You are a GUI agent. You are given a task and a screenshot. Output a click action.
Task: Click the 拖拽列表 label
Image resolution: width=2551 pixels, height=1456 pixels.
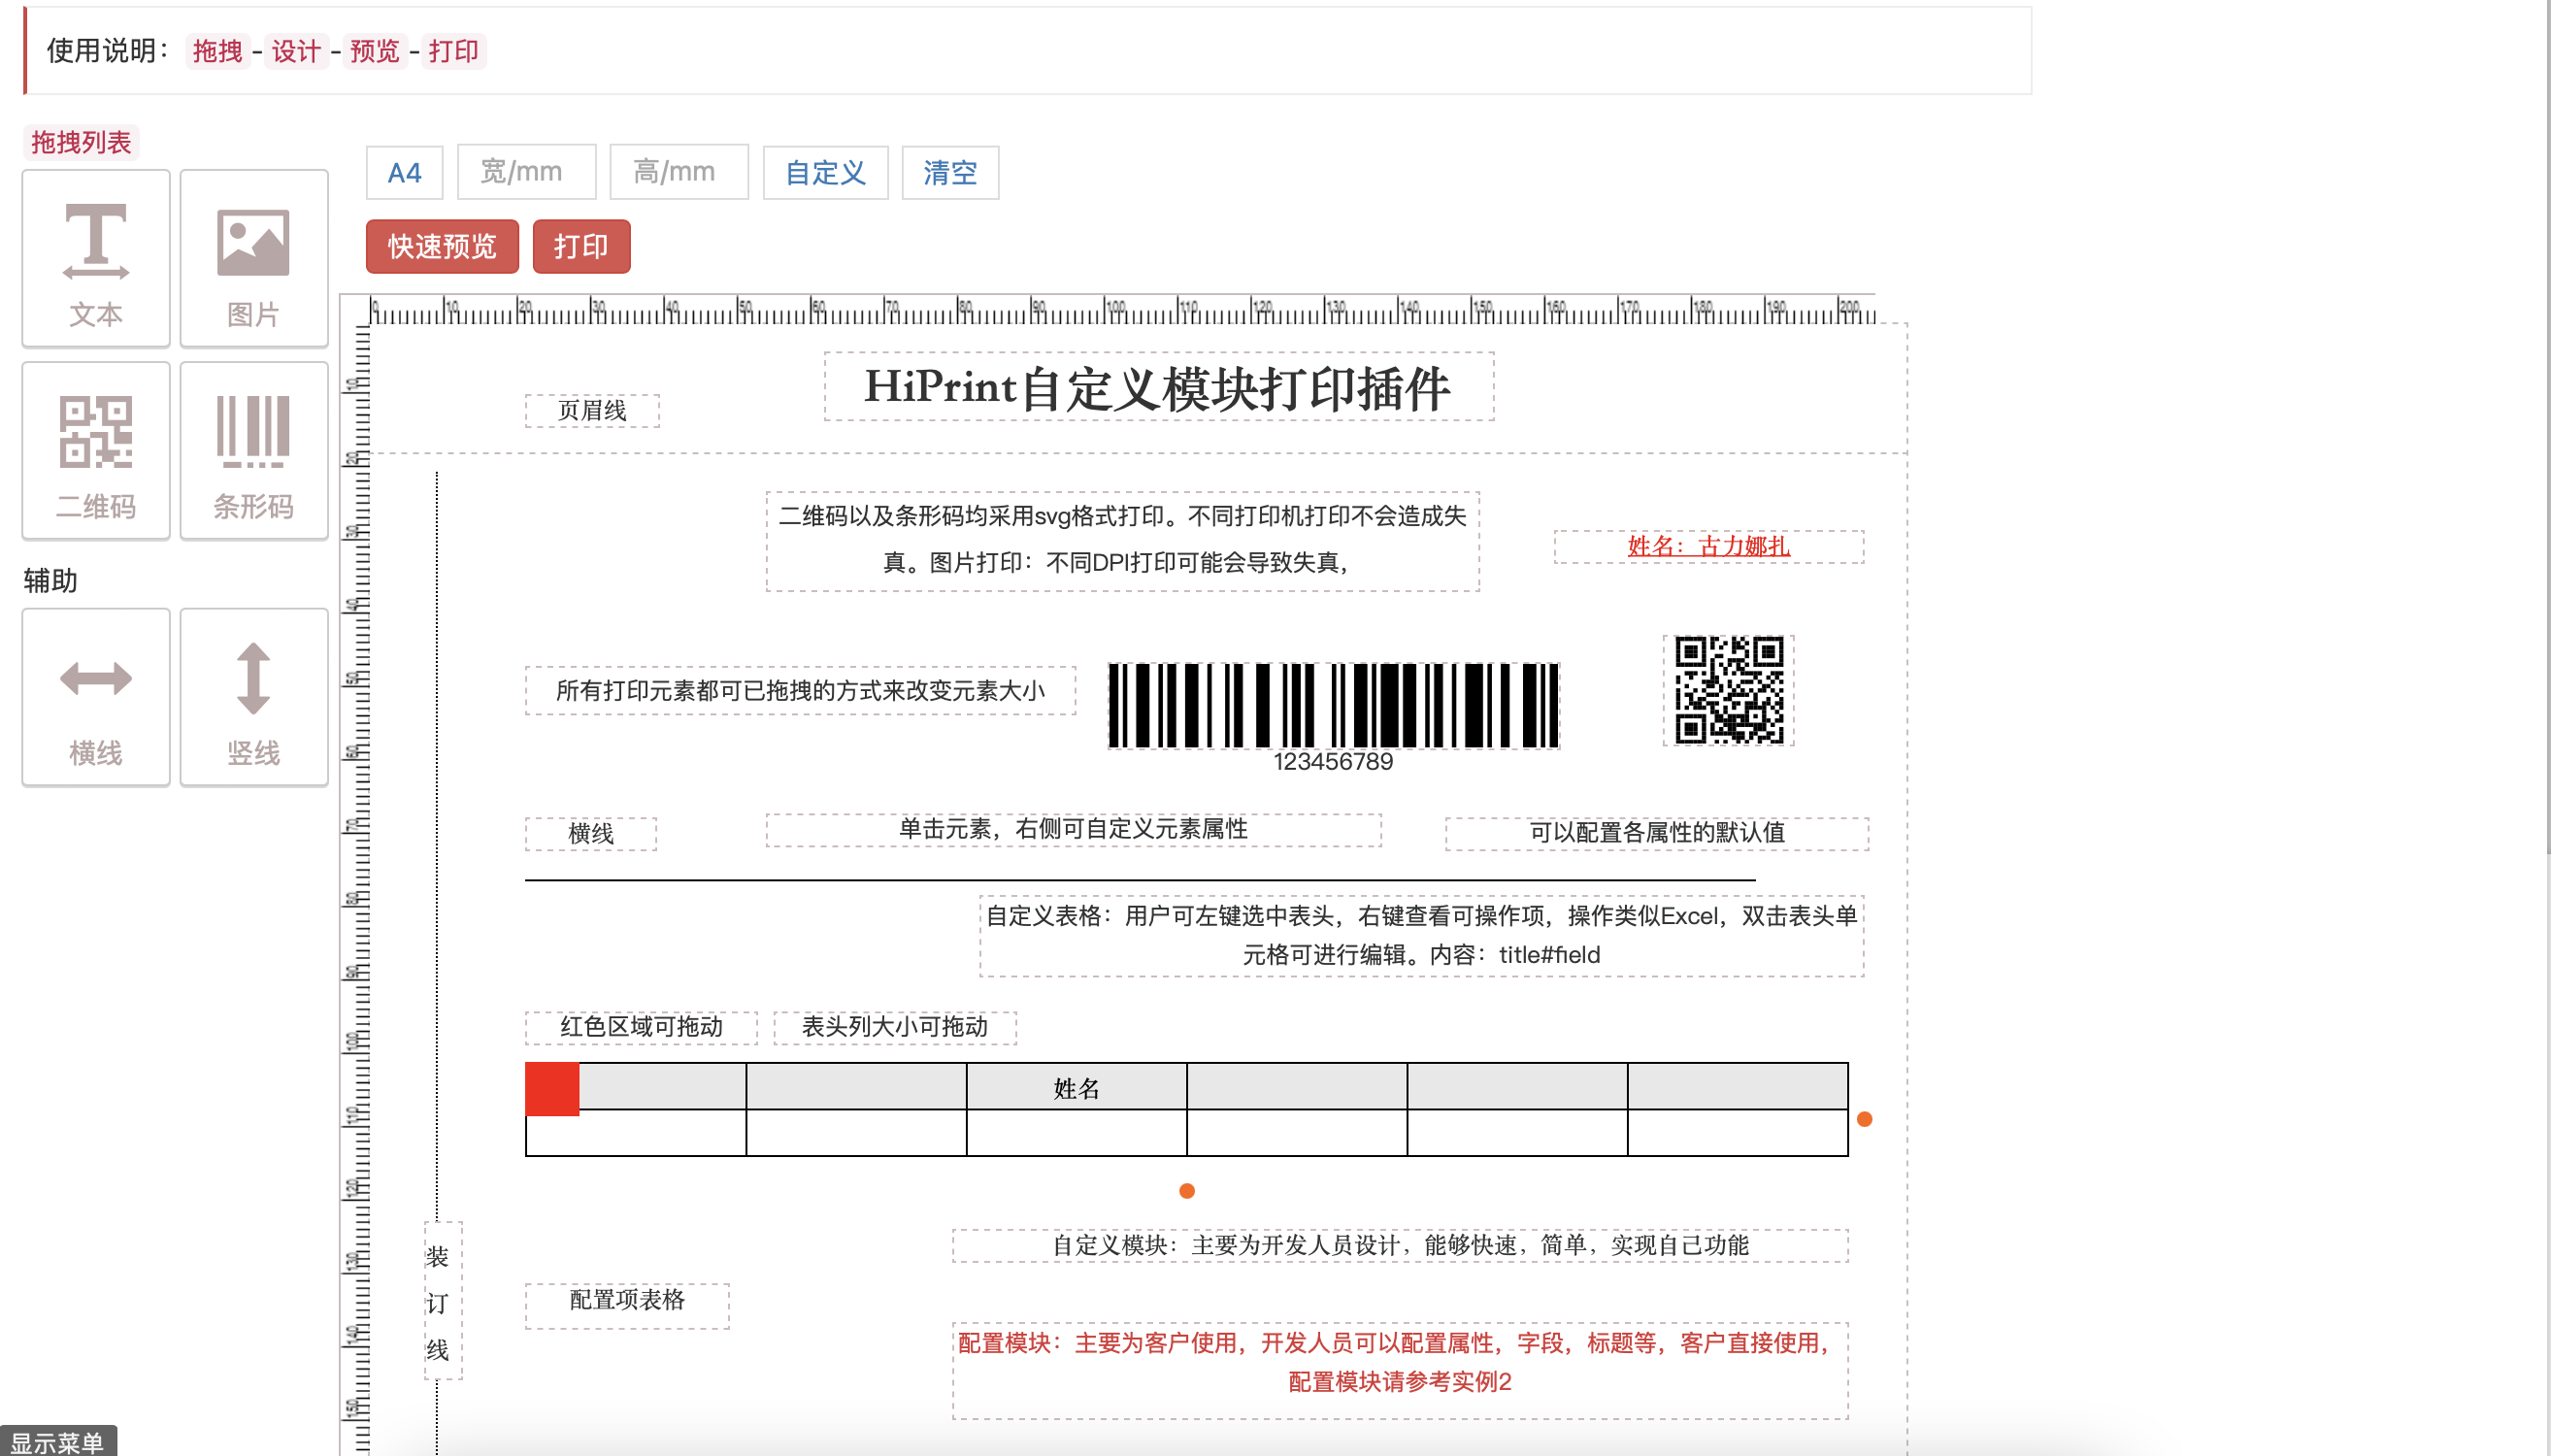tap(81, 142)
